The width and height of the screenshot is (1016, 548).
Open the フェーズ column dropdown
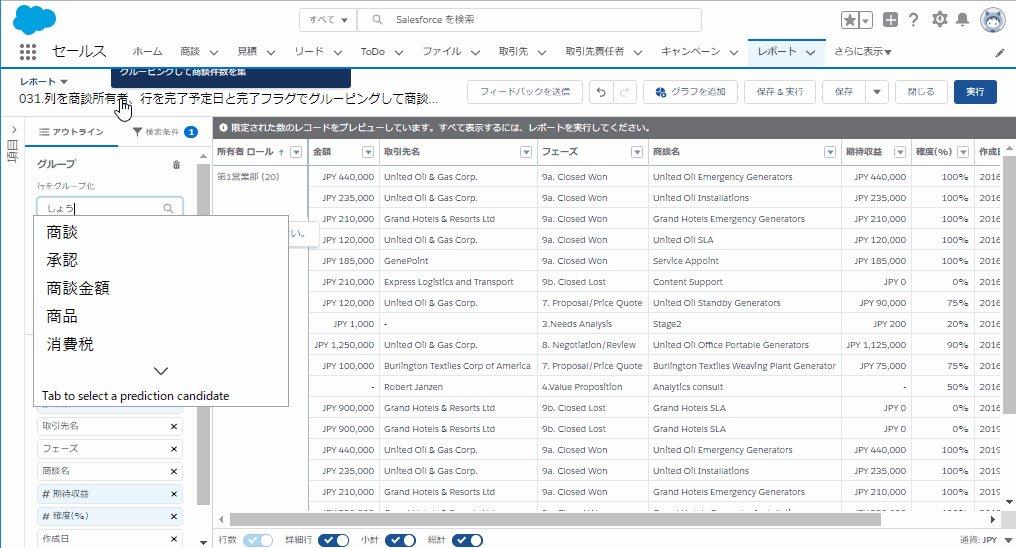point(637,152)
